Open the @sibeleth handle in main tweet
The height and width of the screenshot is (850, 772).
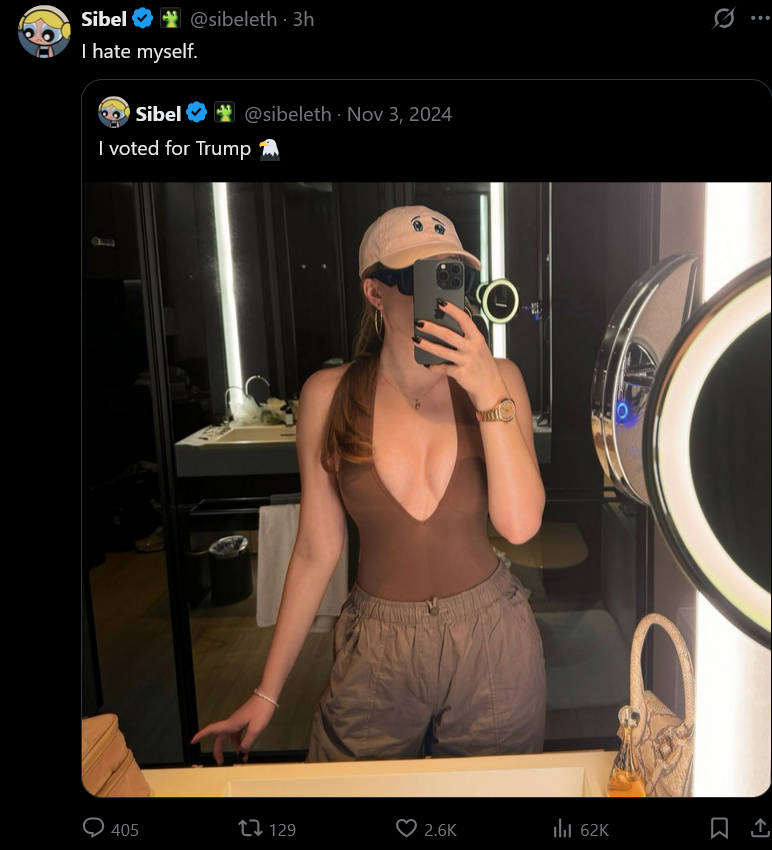tap(234, 20)
